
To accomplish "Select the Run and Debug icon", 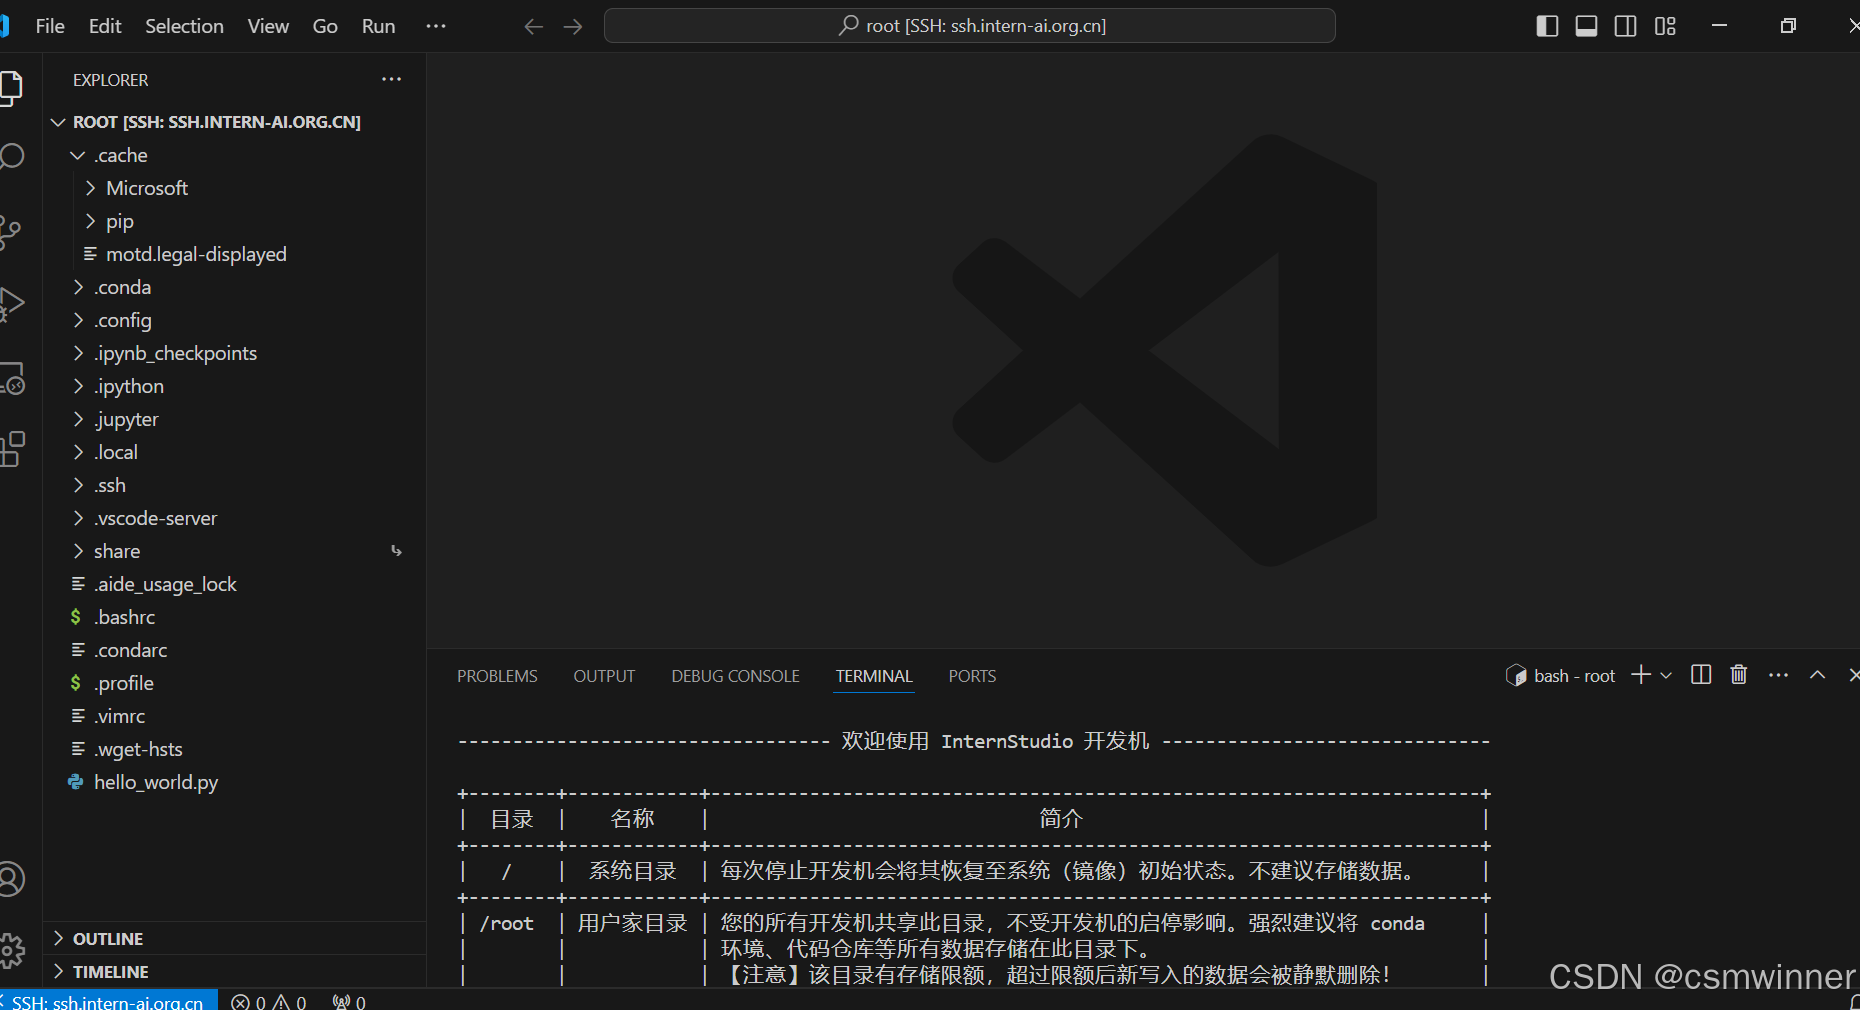I will tap(12, 303).
